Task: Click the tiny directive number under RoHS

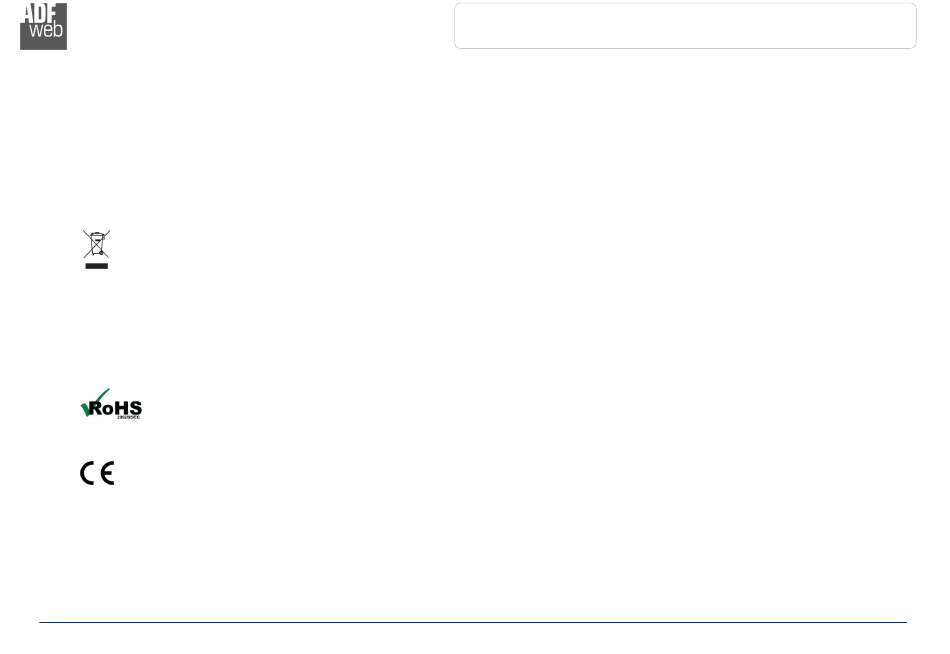Action: (x=128, y=417)
